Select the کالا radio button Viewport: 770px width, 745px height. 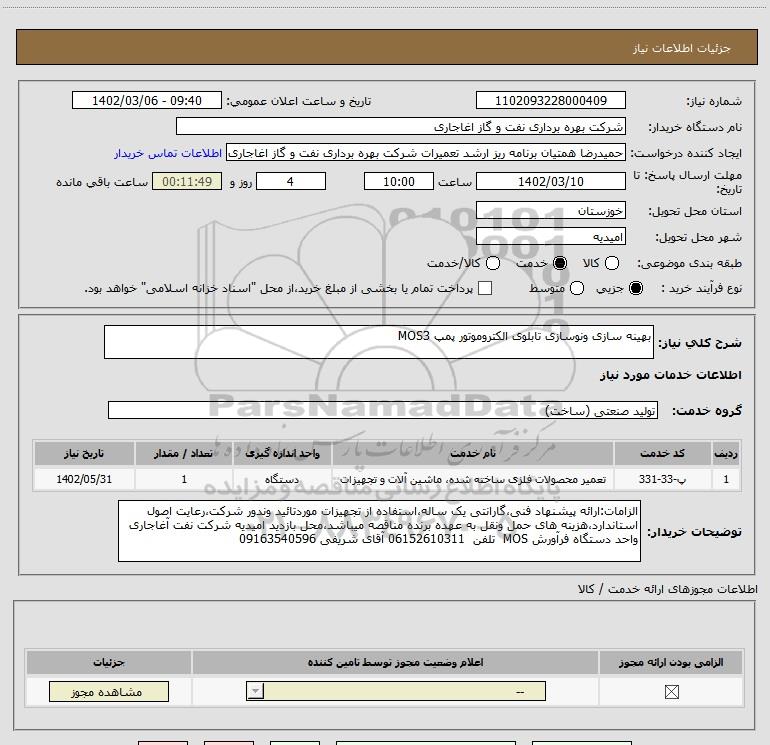[612, 263]
